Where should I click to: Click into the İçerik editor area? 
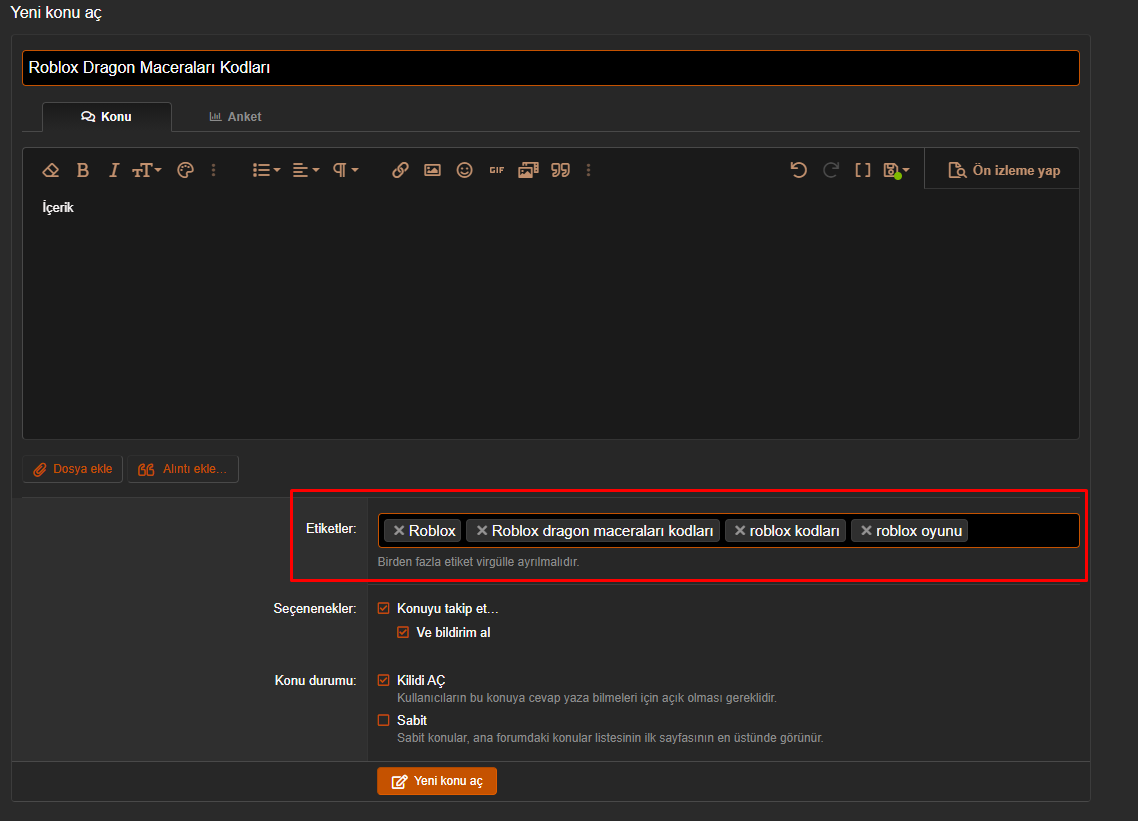point(551,314)
